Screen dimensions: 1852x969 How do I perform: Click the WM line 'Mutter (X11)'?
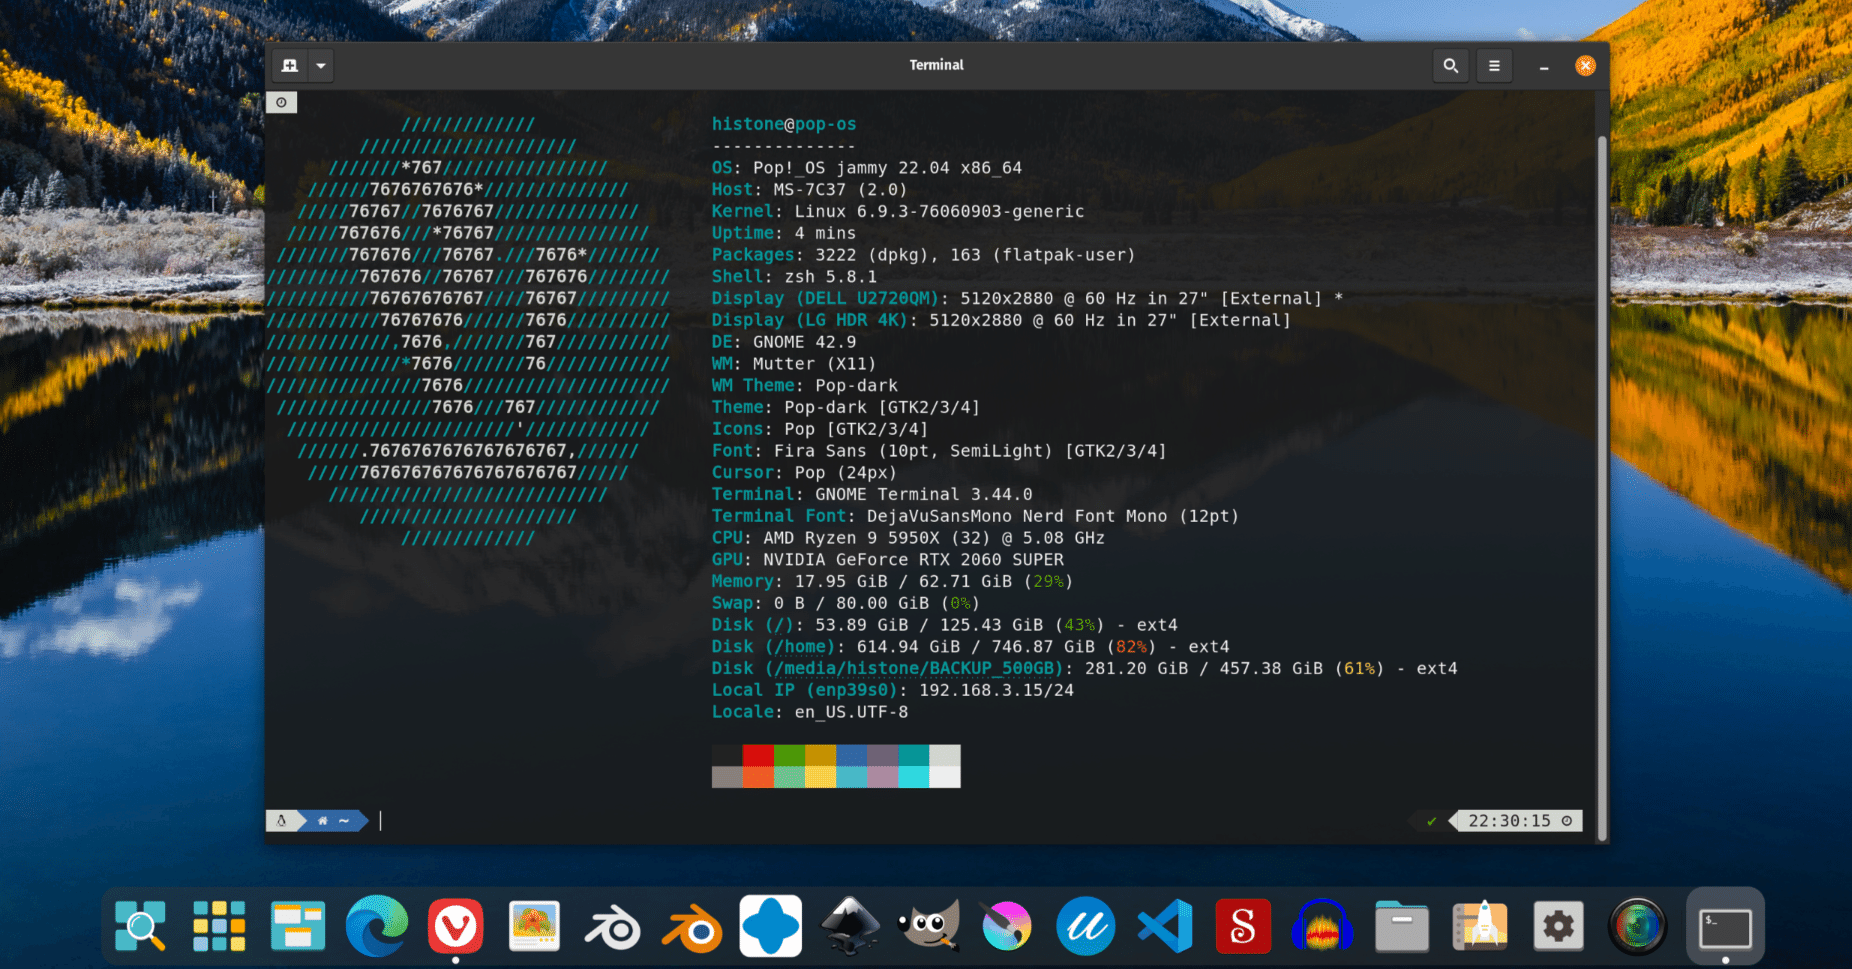point(794,364)
